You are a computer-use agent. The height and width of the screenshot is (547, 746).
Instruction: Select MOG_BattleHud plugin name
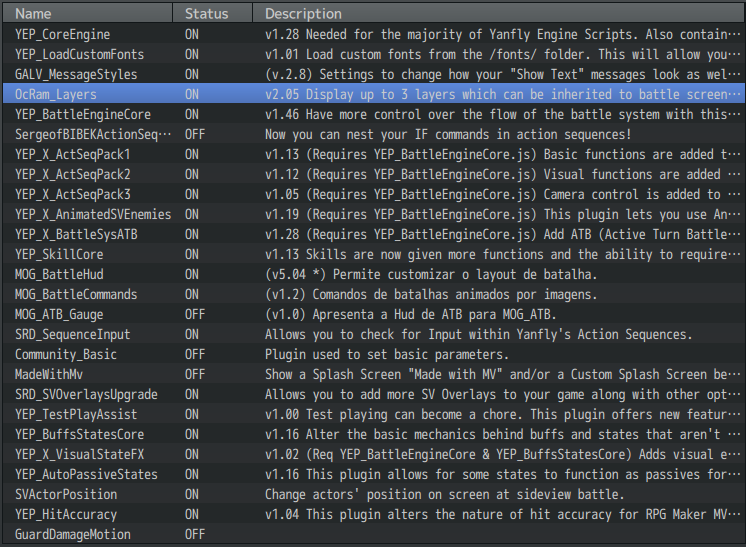[x=59, y=274]
